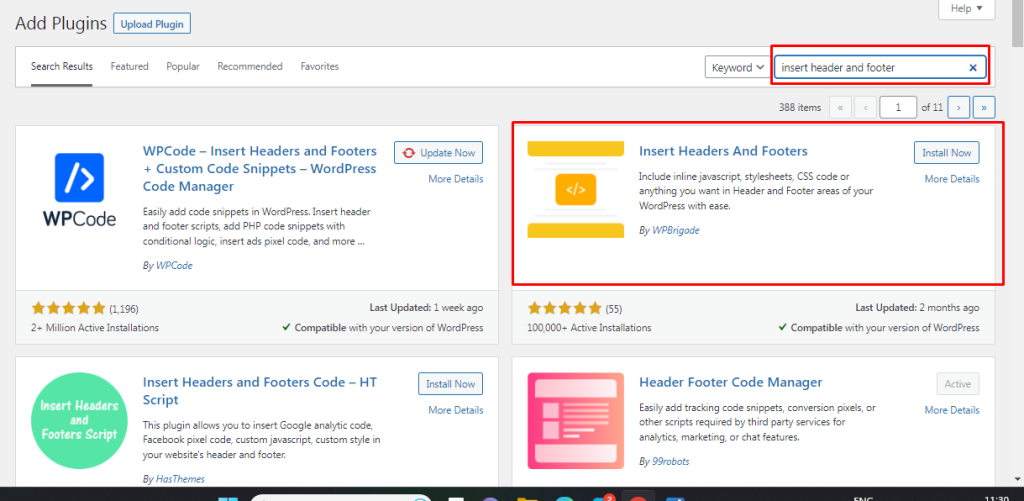Install the Insert Headers And Footers plugin by WPBrigade

tap(946, 153)
